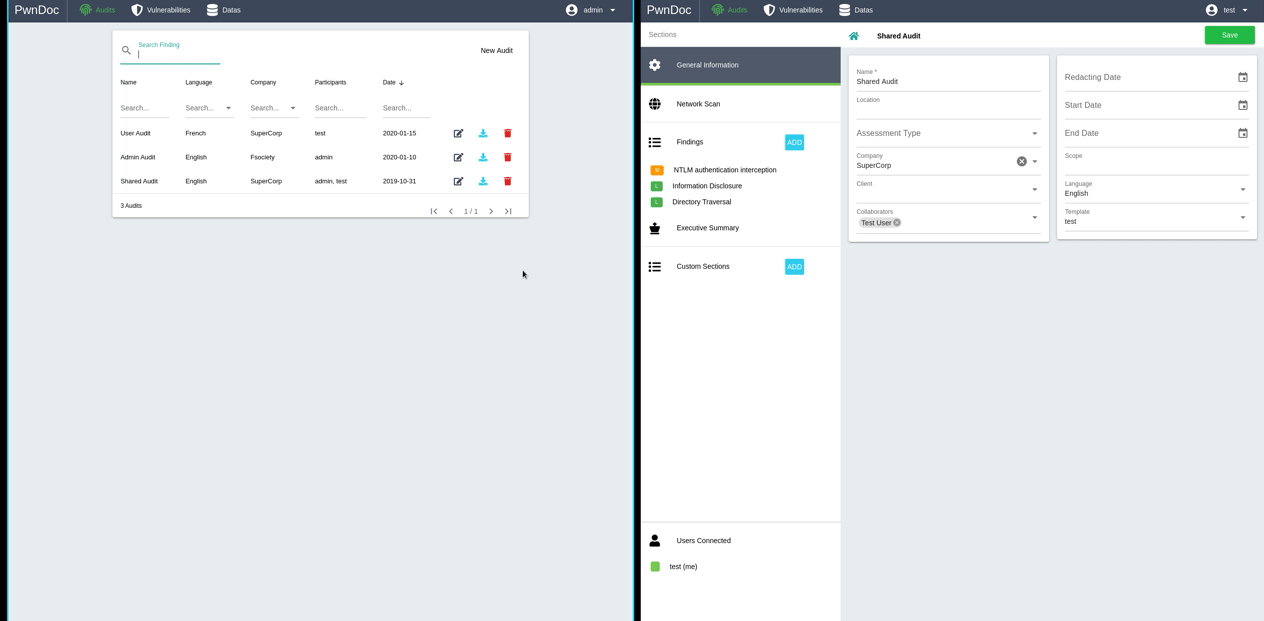Edit the Shared Audit entry

[x=458, y=181]
